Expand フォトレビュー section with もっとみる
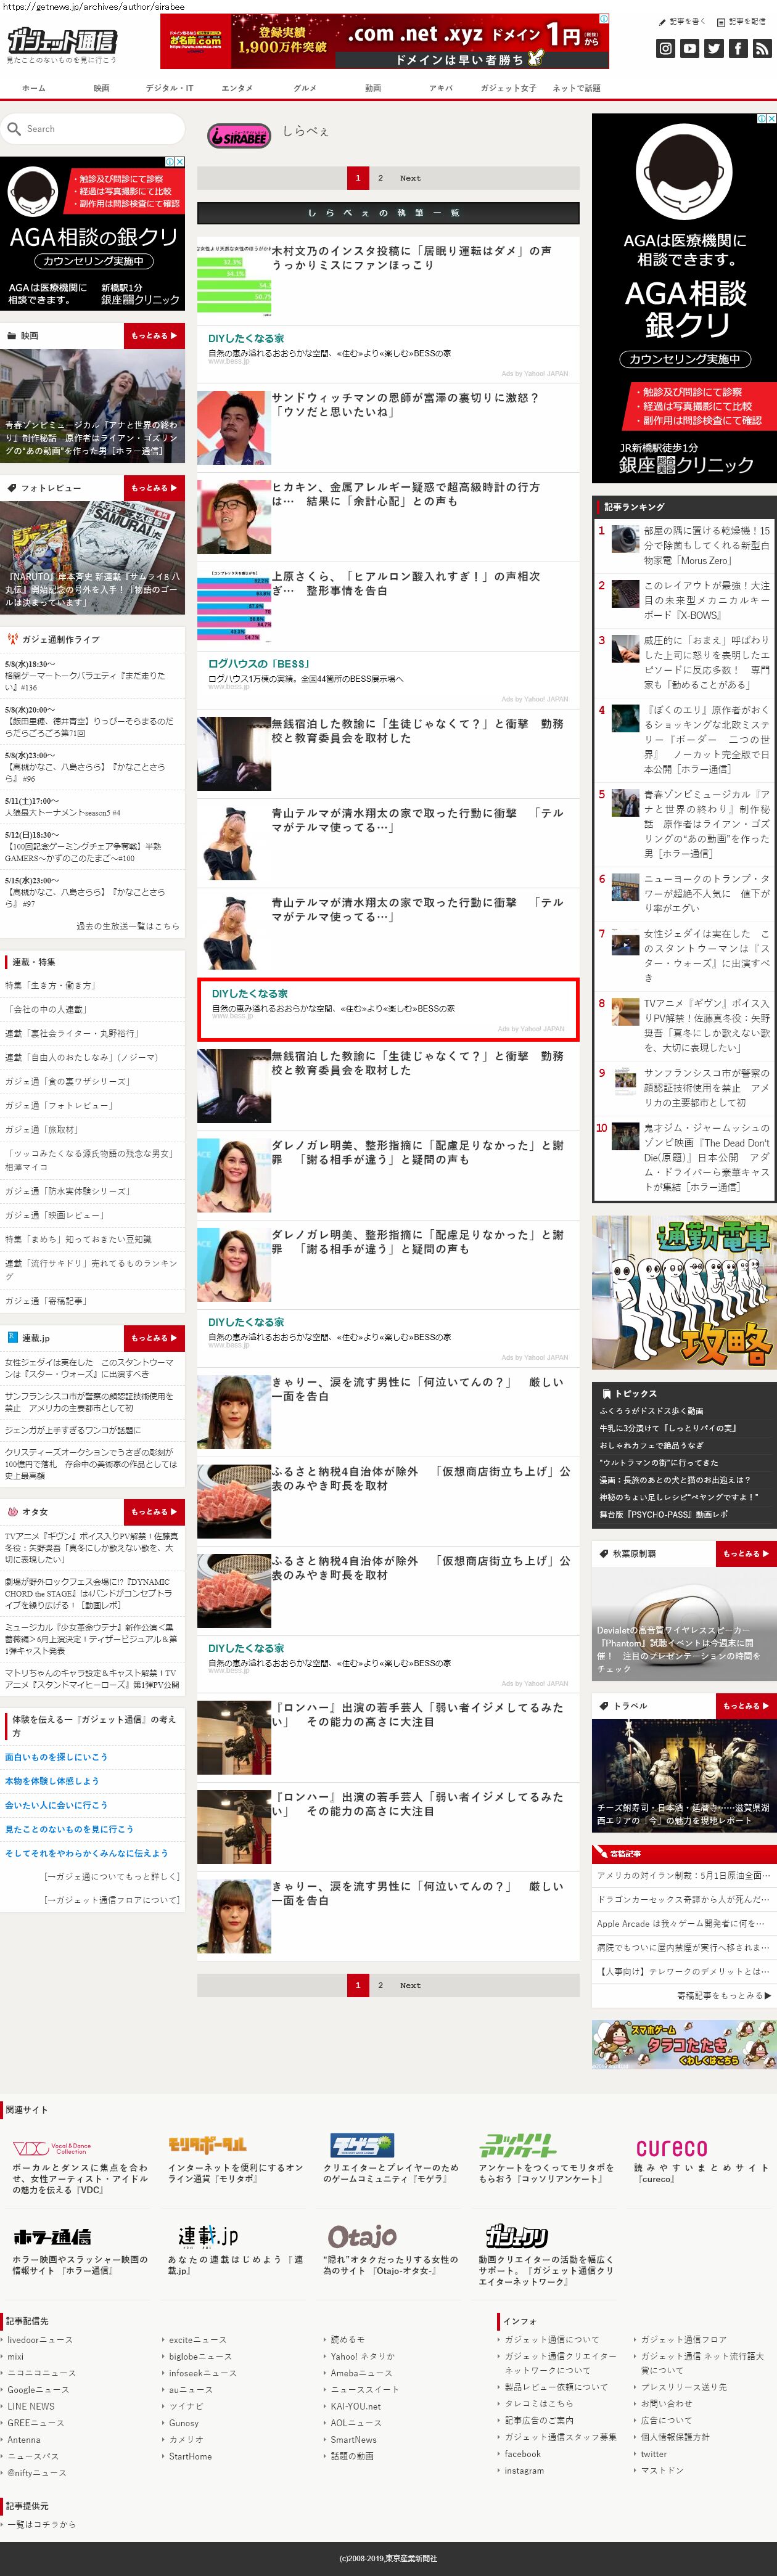 (154, 488)
